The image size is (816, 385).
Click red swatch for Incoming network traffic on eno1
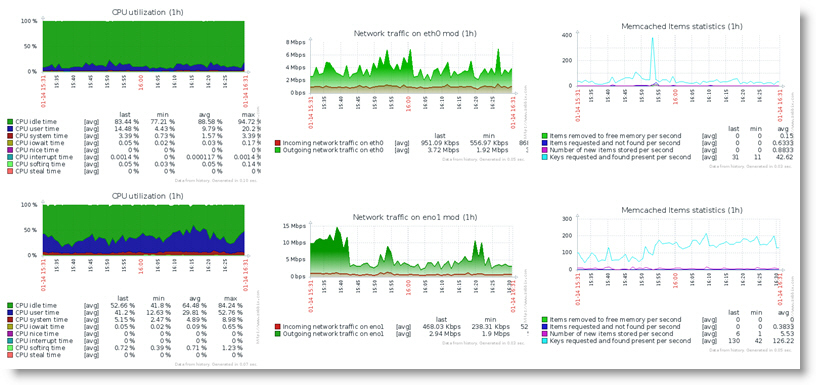[277, 326]
